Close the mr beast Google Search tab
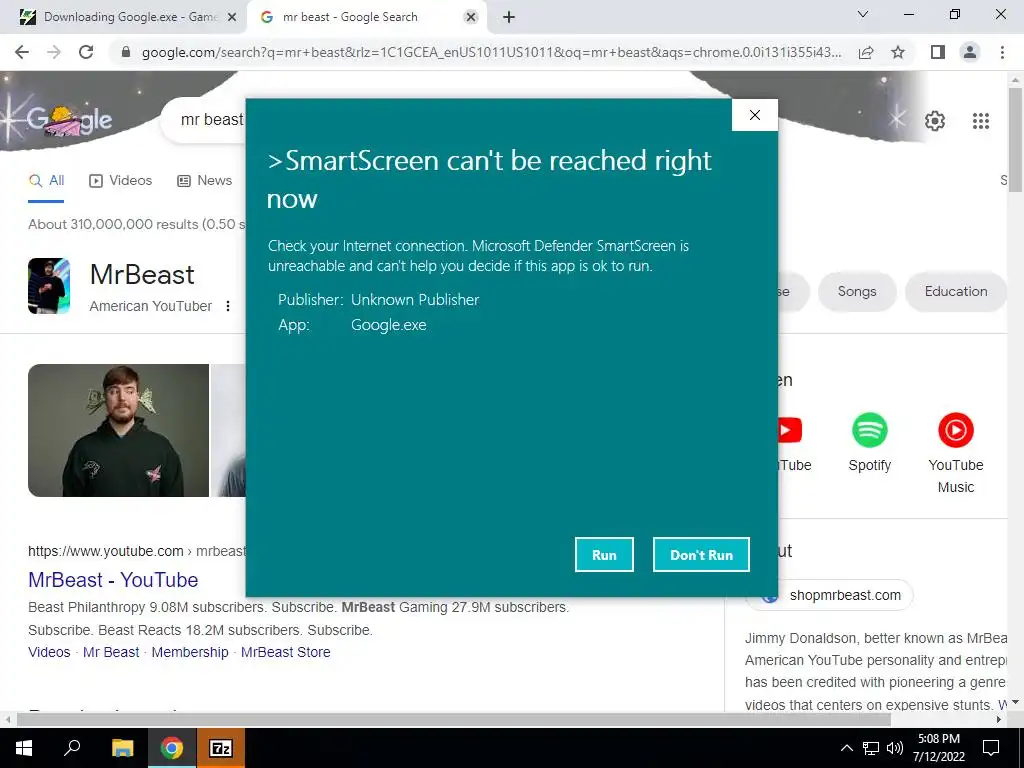1024x768 pixels. click(x=470, y=18)
